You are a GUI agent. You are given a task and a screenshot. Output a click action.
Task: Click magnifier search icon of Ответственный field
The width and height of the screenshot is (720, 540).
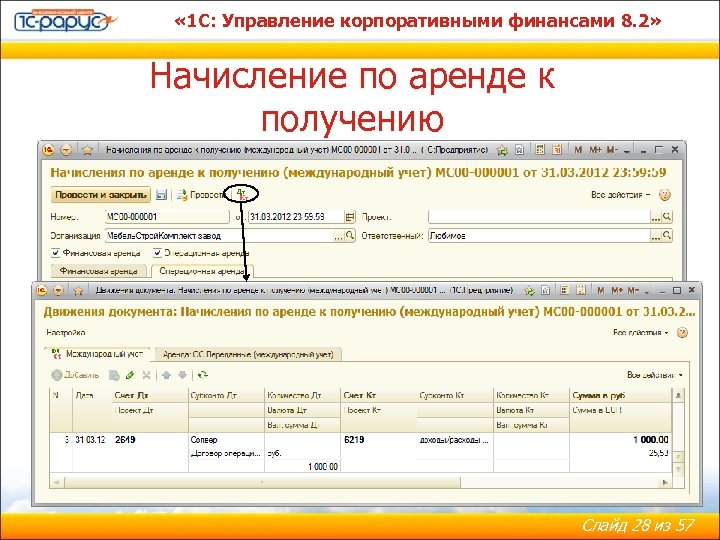tap(667, 236)
